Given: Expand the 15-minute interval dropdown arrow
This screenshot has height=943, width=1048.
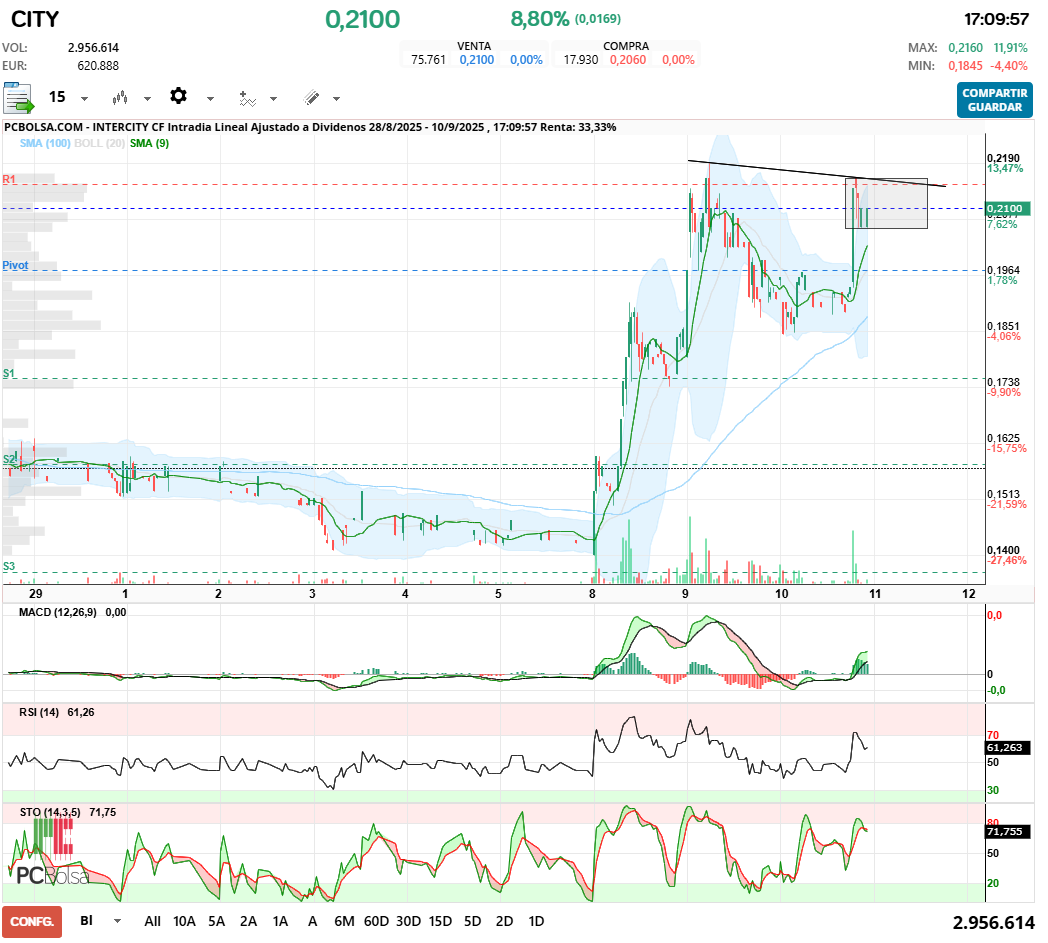Looking at the screenshot, I should [84, 99].
